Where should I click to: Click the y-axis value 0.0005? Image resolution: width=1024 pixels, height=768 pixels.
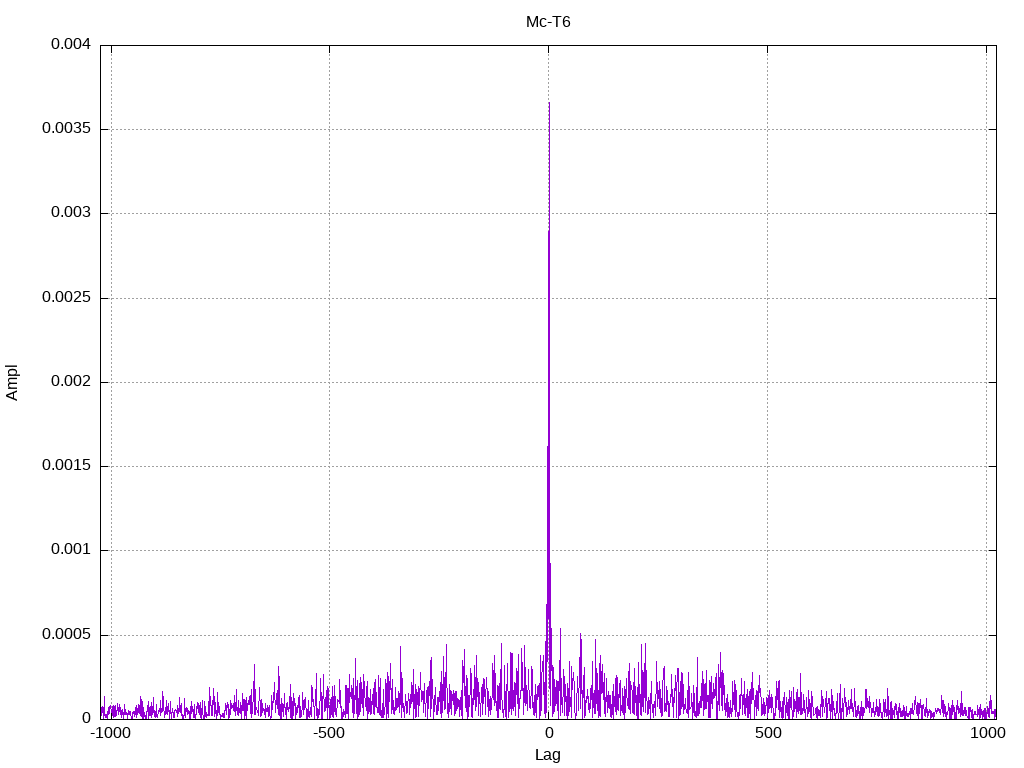(x=67, y=634)
